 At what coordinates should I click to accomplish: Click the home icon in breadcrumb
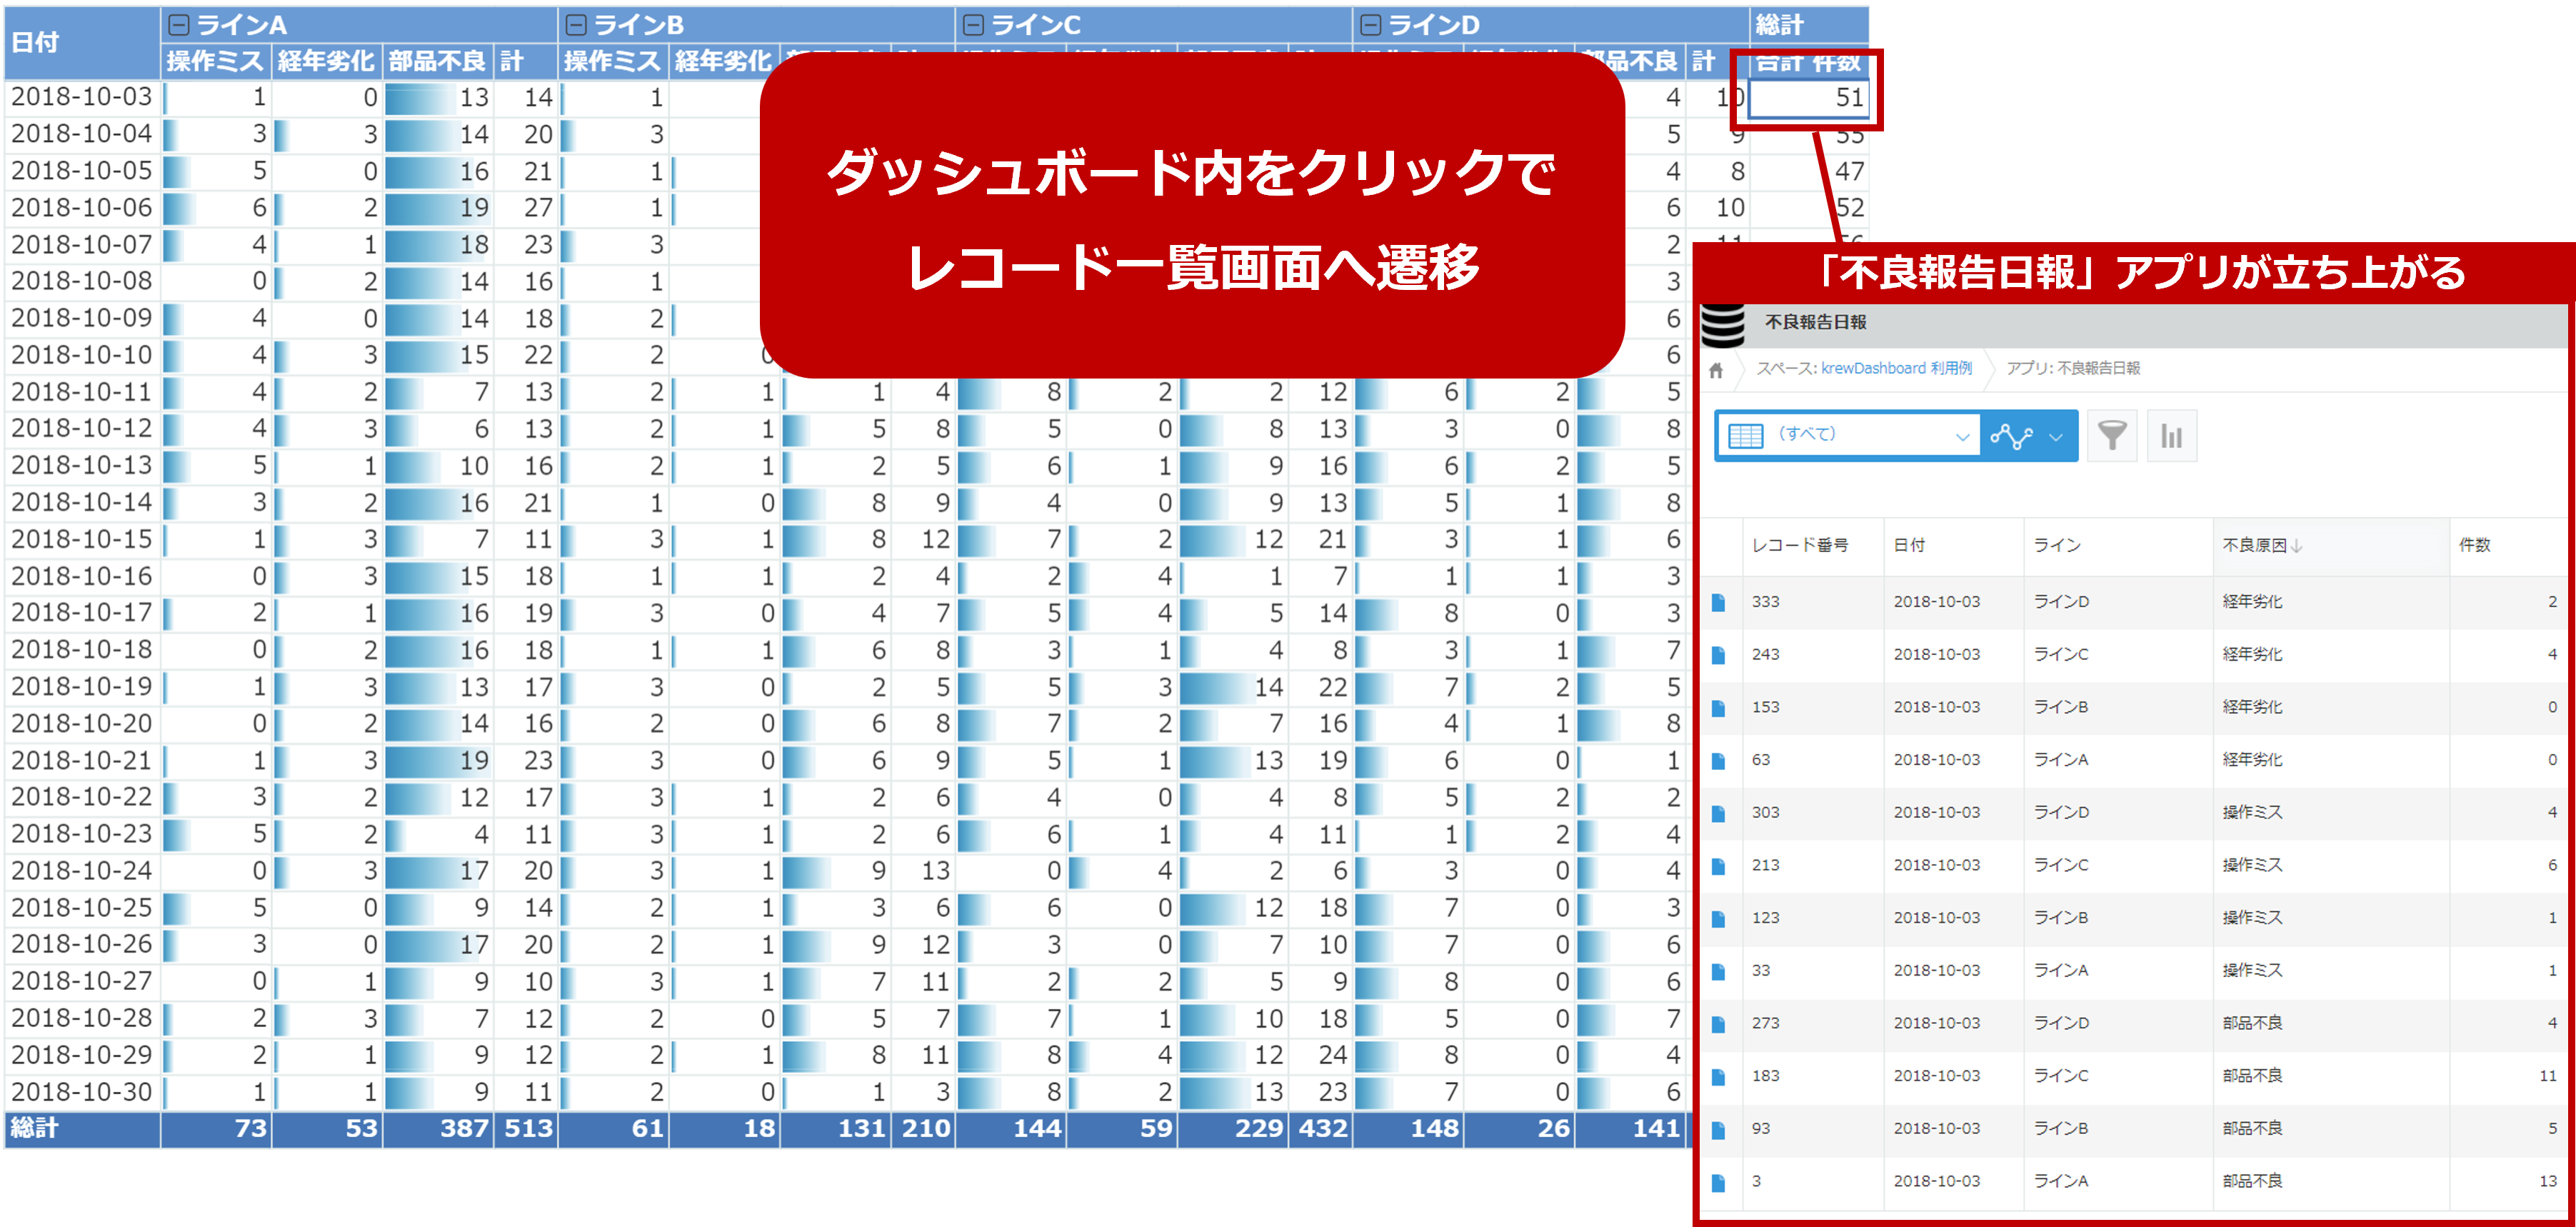(x=1716, y=370)
